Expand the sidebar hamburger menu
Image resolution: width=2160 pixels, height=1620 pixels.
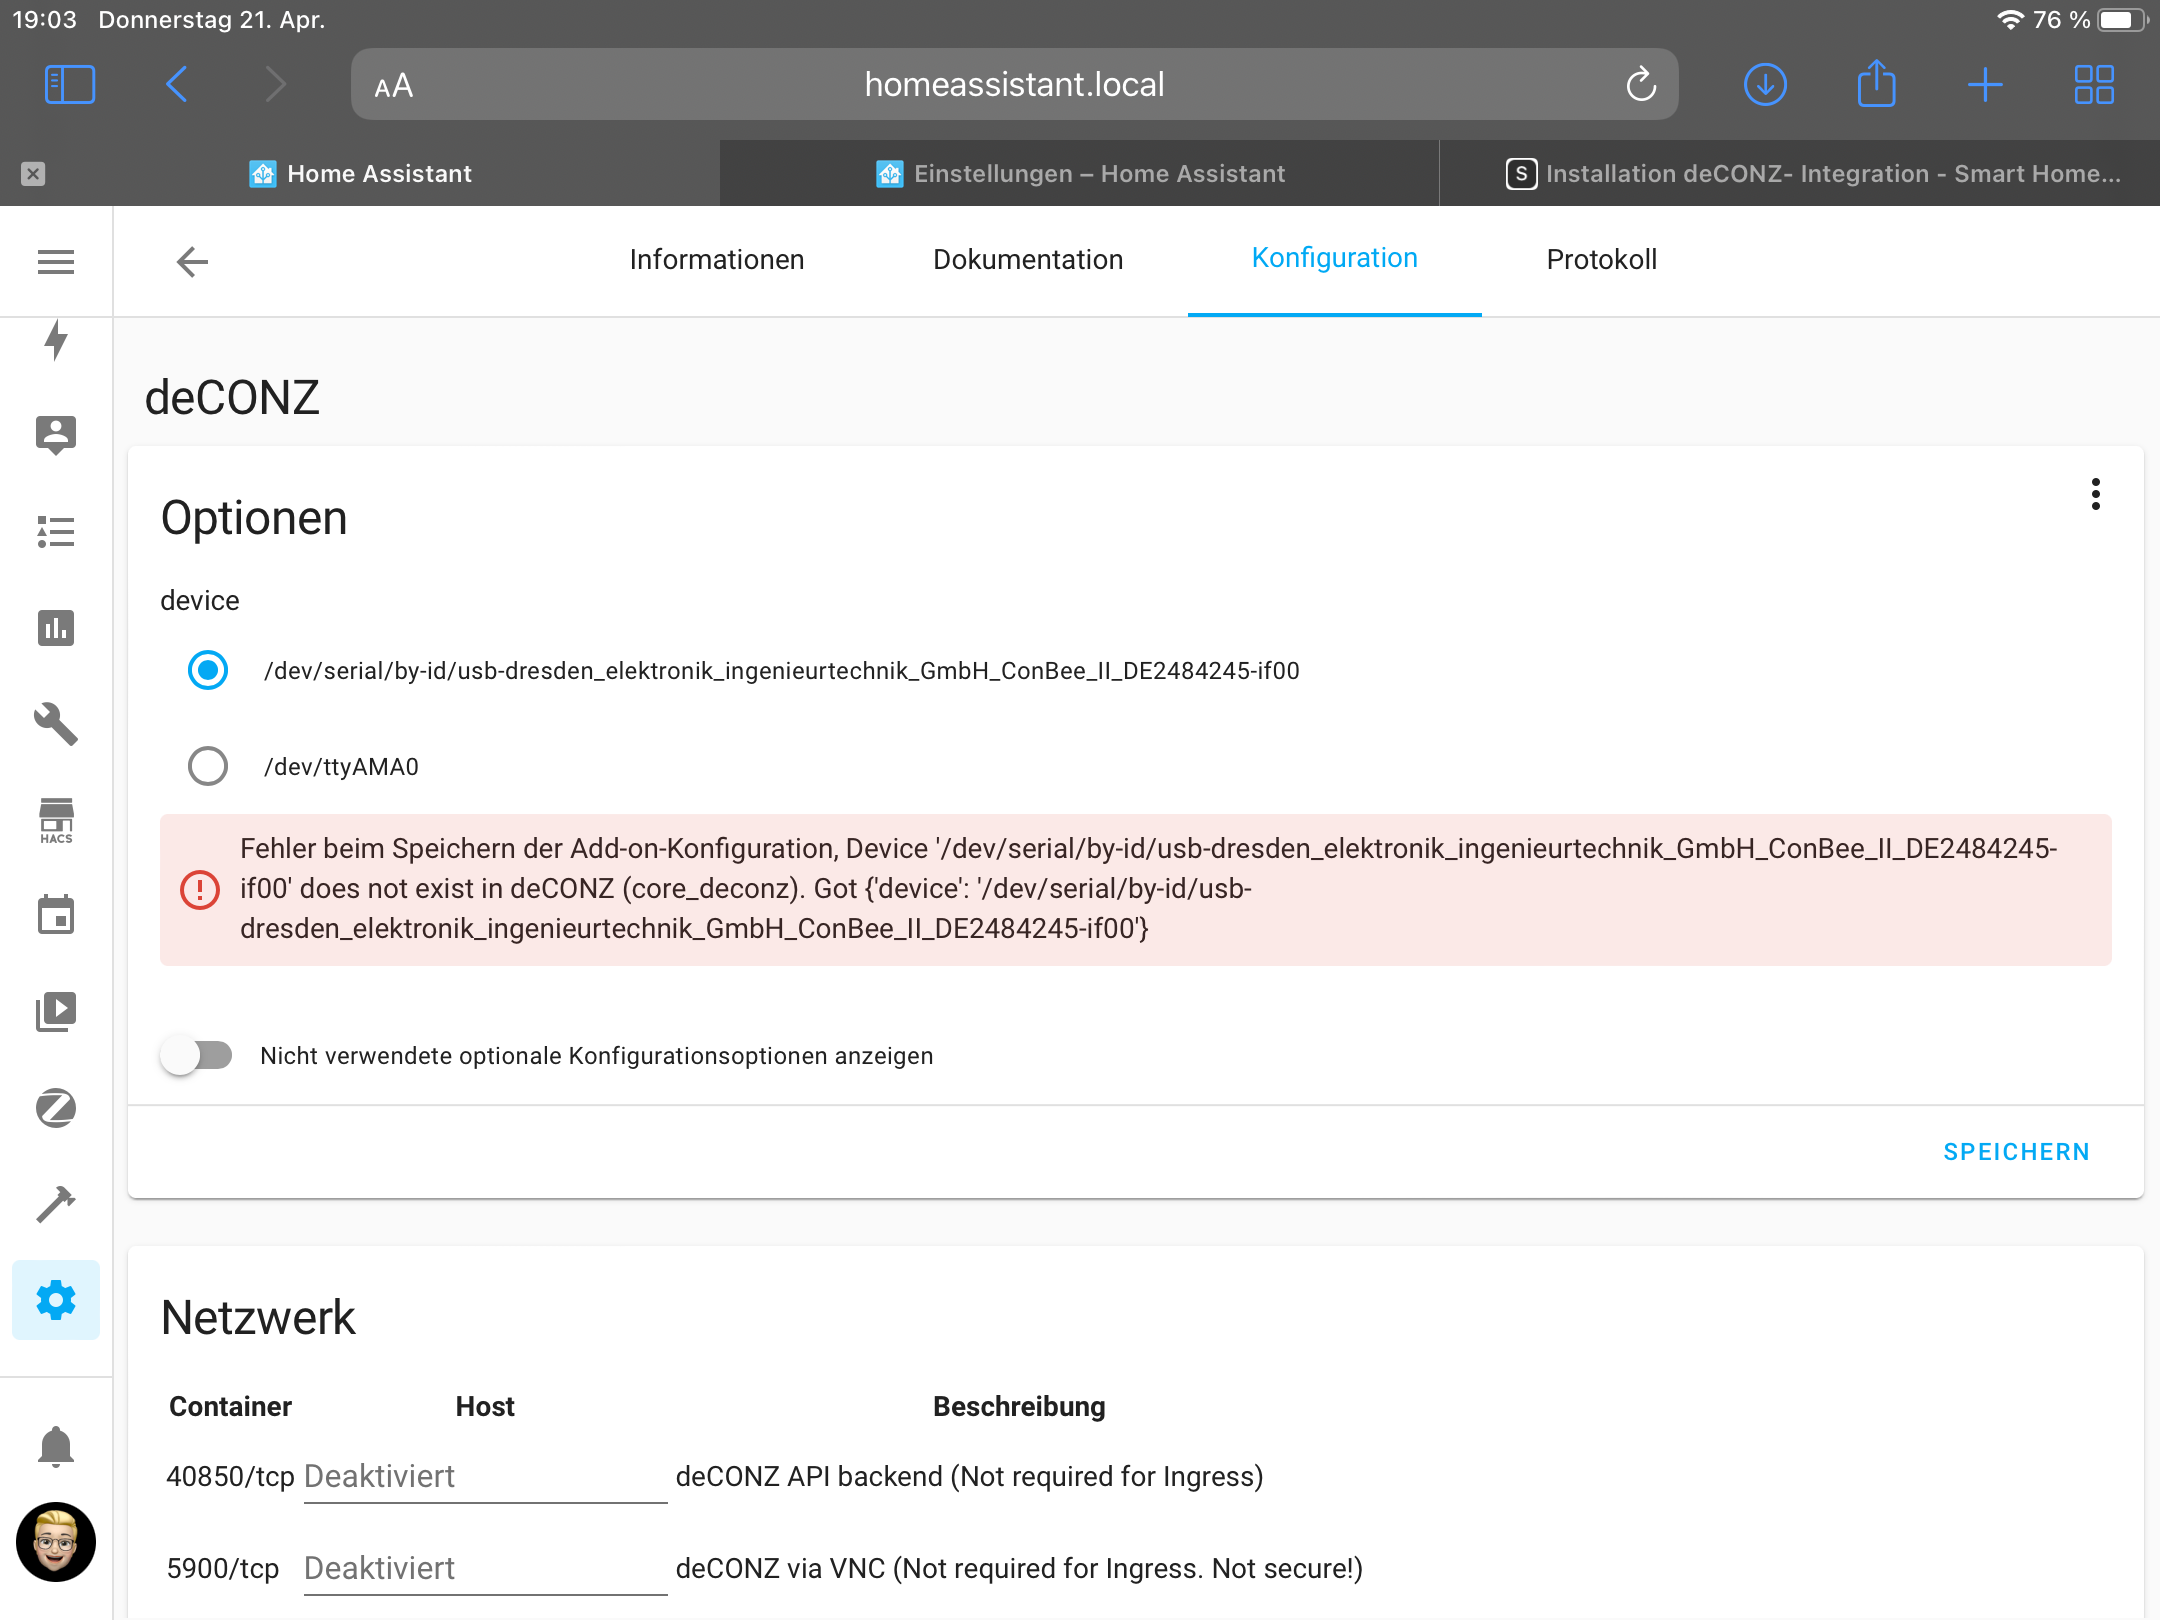(x=56, y=262)
